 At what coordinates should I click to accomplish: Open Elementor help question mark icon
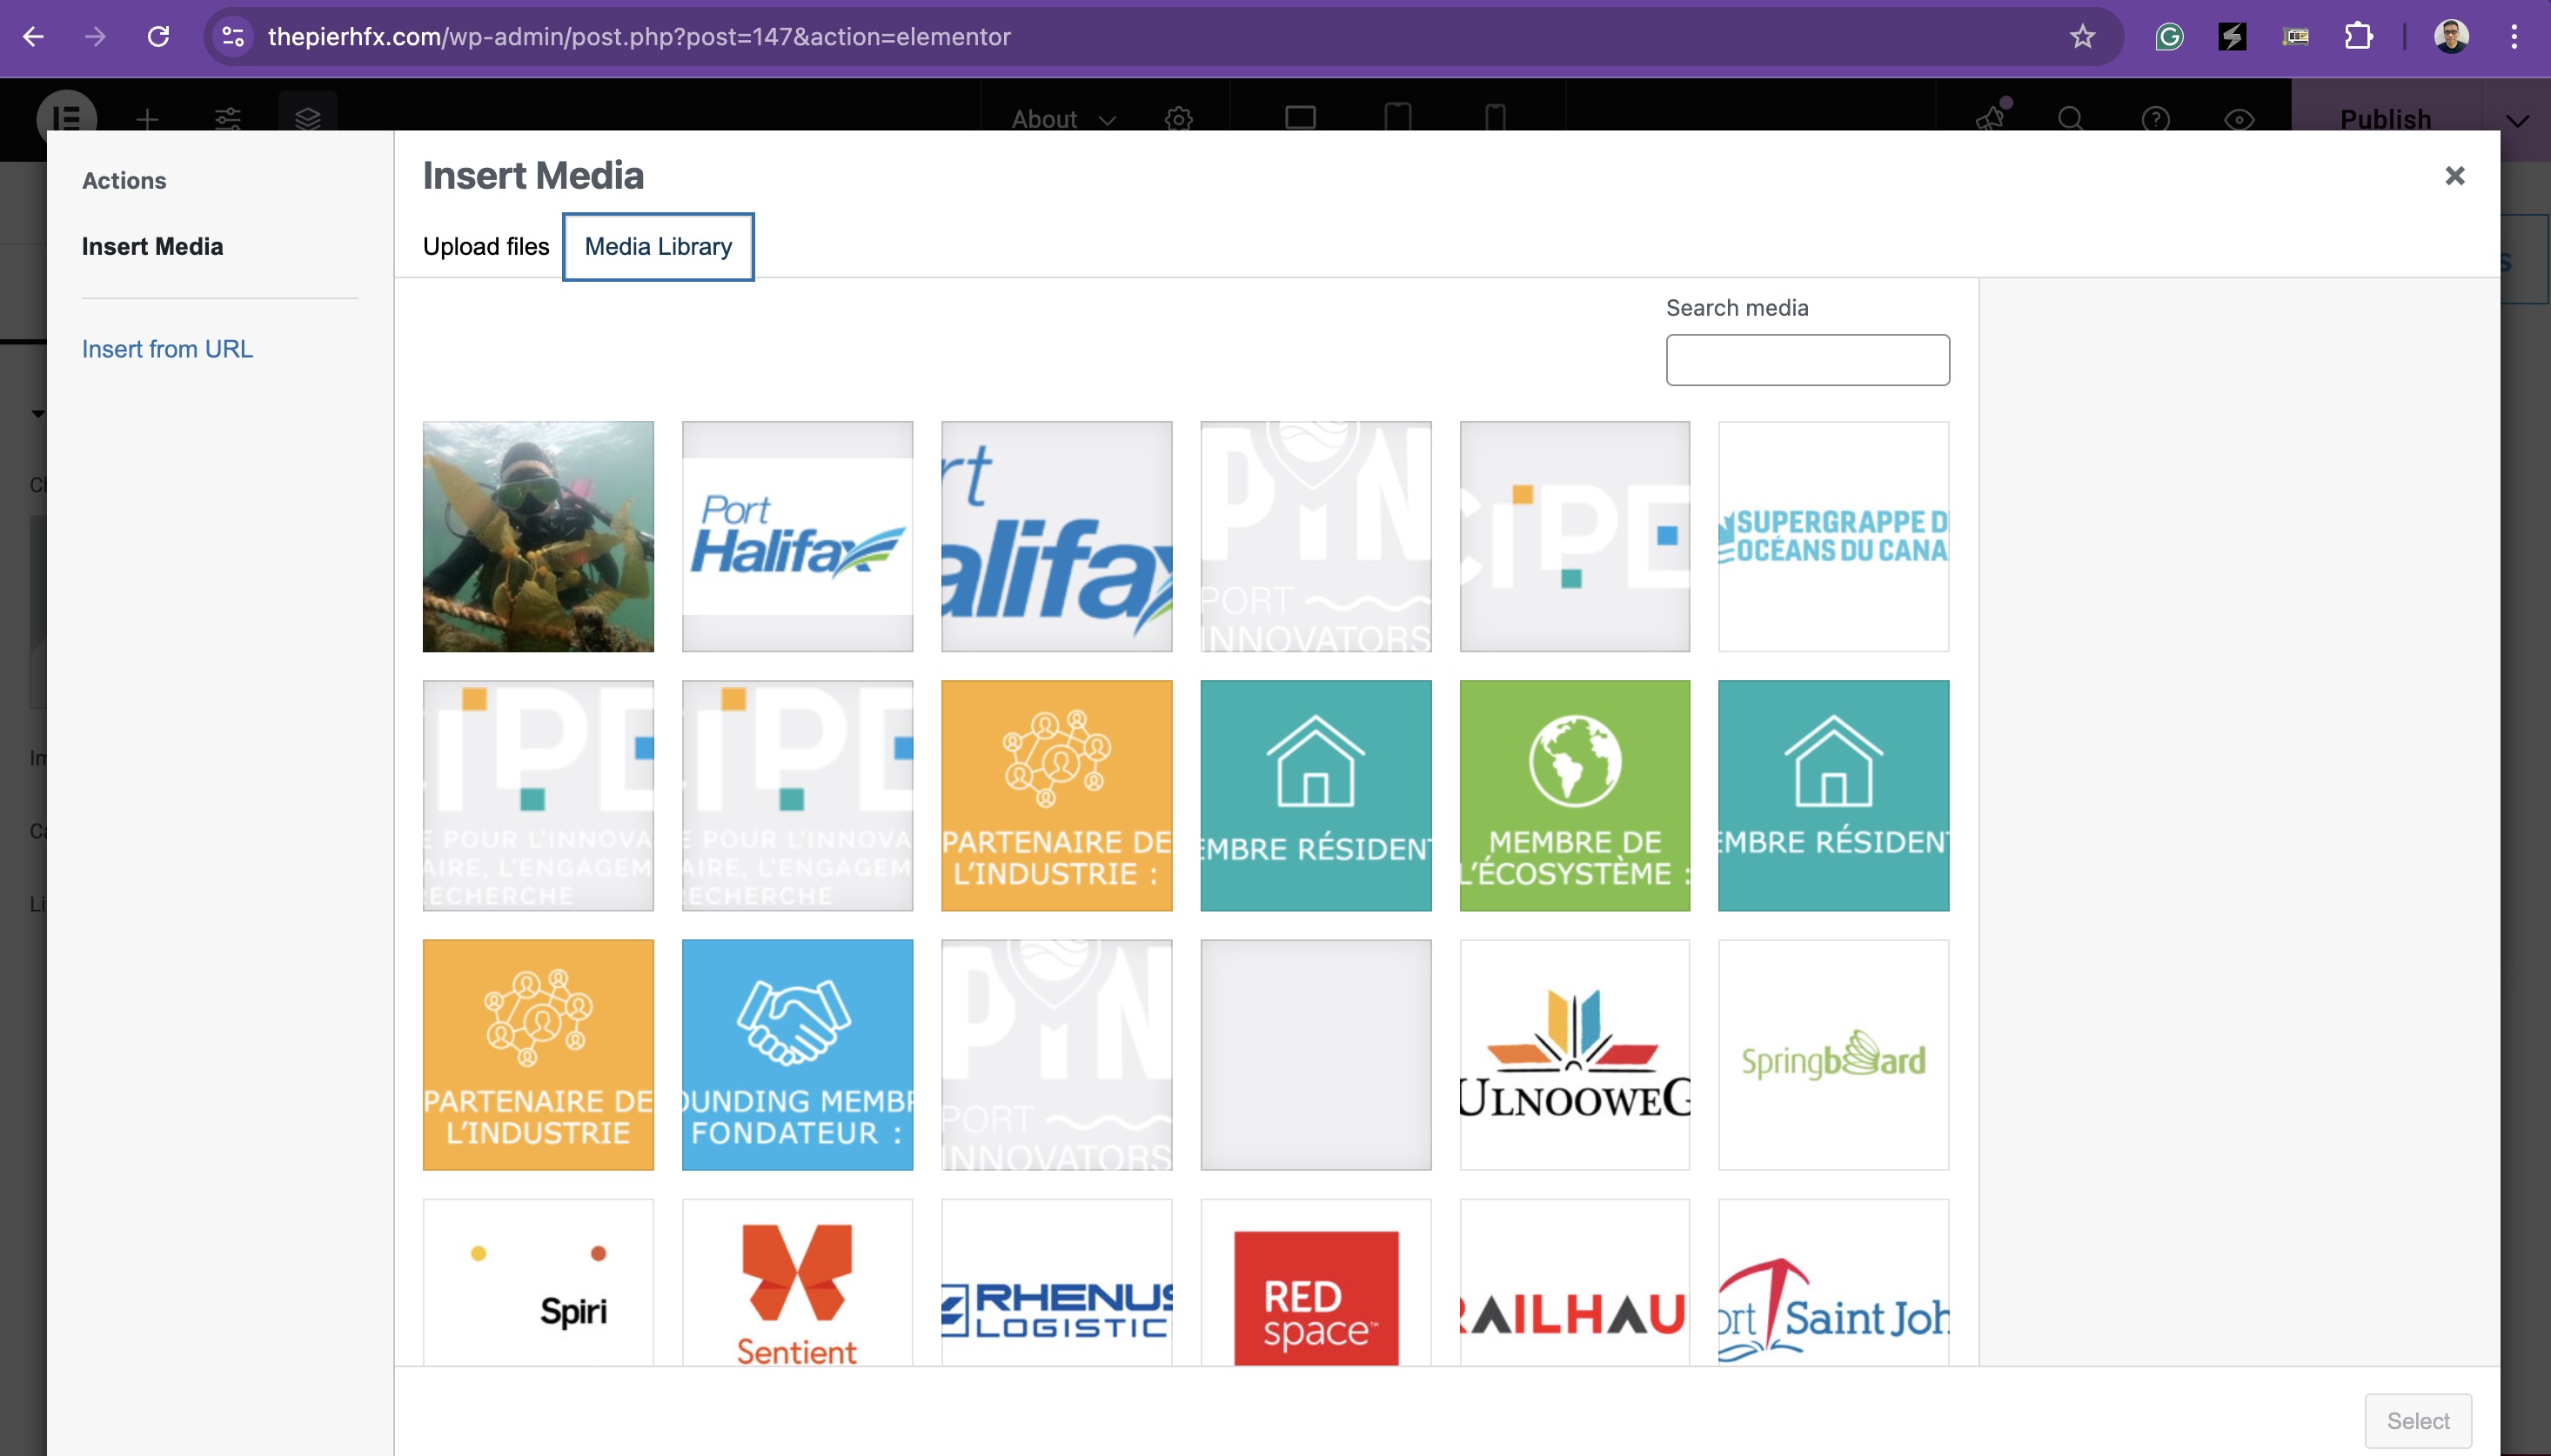(x=2156, y=119)
